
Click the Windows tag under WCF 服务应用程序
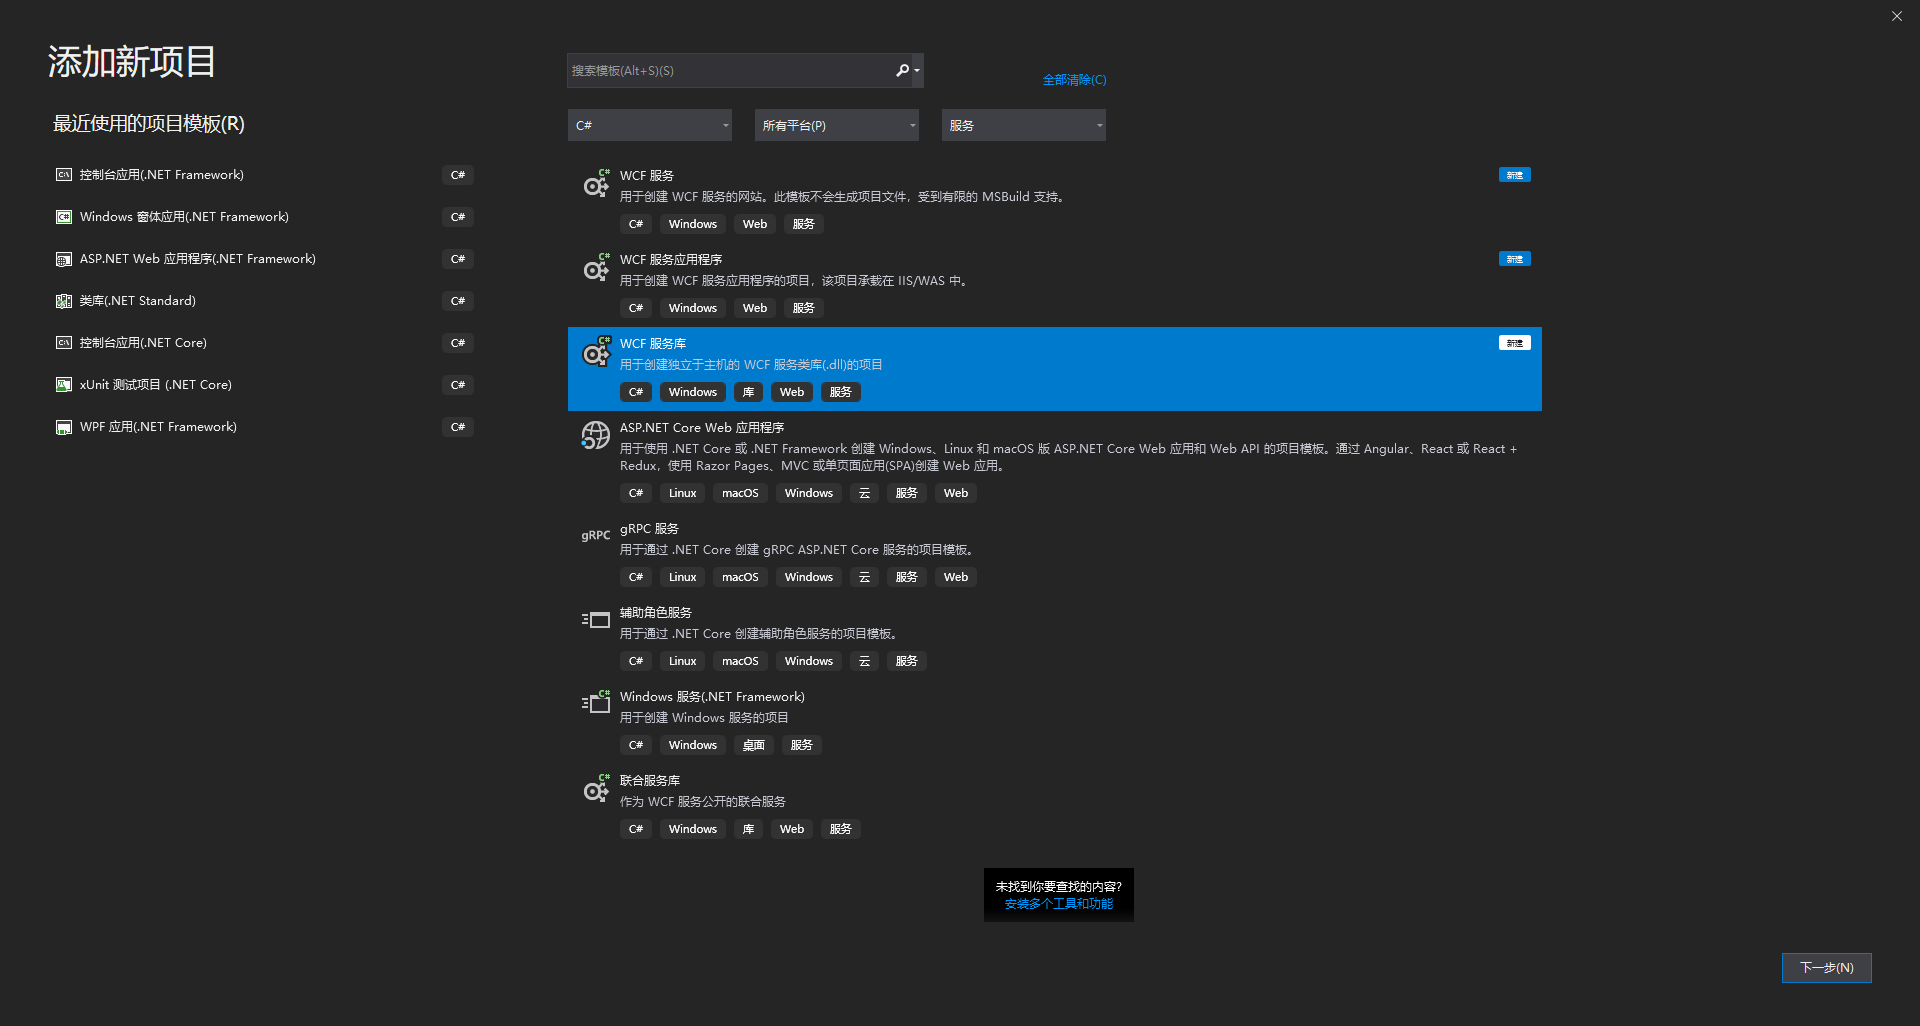(693, 308)
